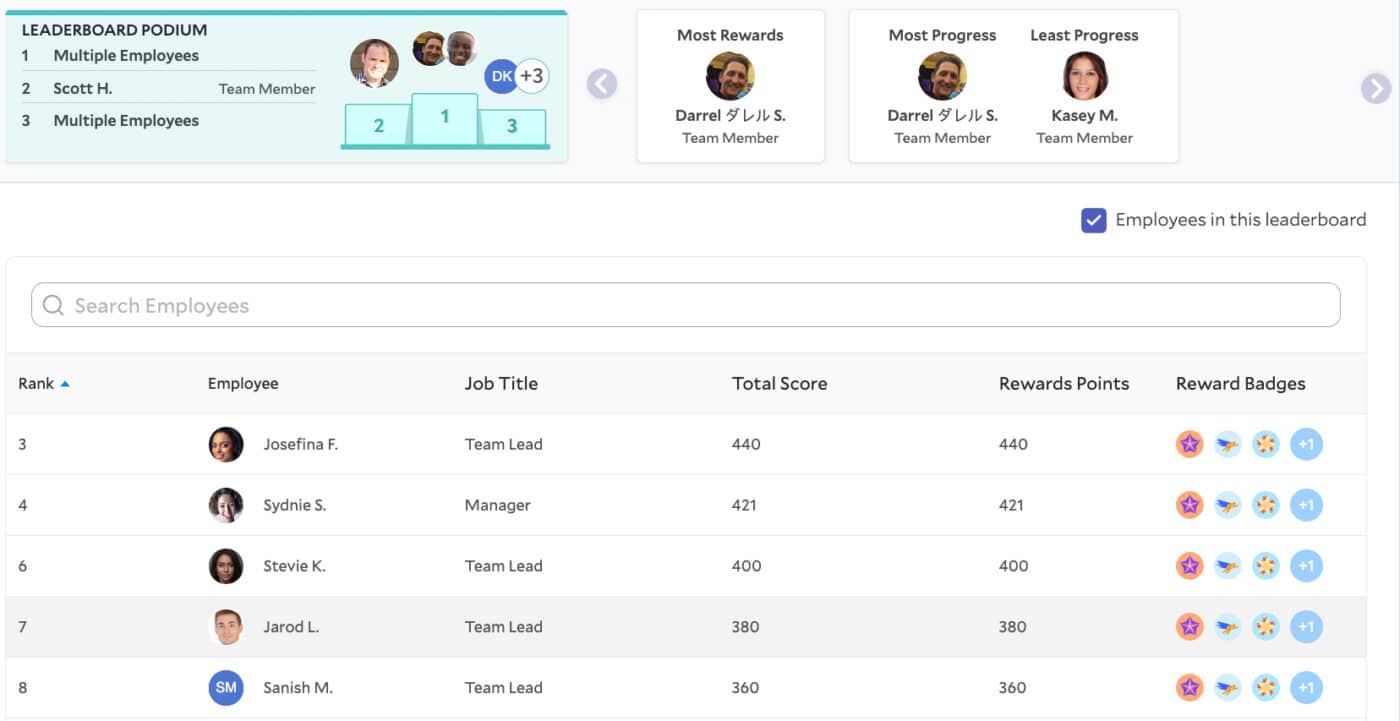
Task: Click Sanish M.'s SM avatar initials
Action: coord(226,687)
